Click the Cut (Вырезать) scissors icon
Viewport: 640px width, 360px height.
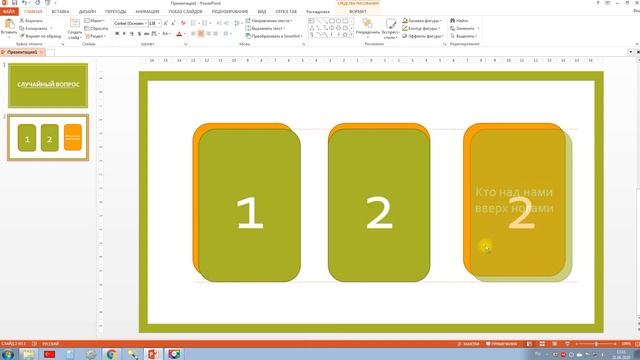pyautogui.click(x=22, y=20)
